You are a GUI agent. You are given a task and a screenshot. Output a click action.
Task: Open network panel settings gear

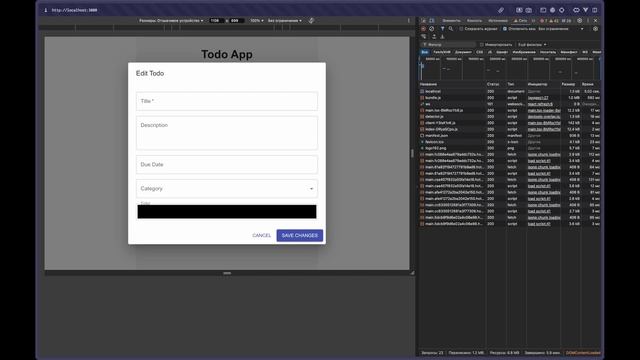tap(596, 29)
